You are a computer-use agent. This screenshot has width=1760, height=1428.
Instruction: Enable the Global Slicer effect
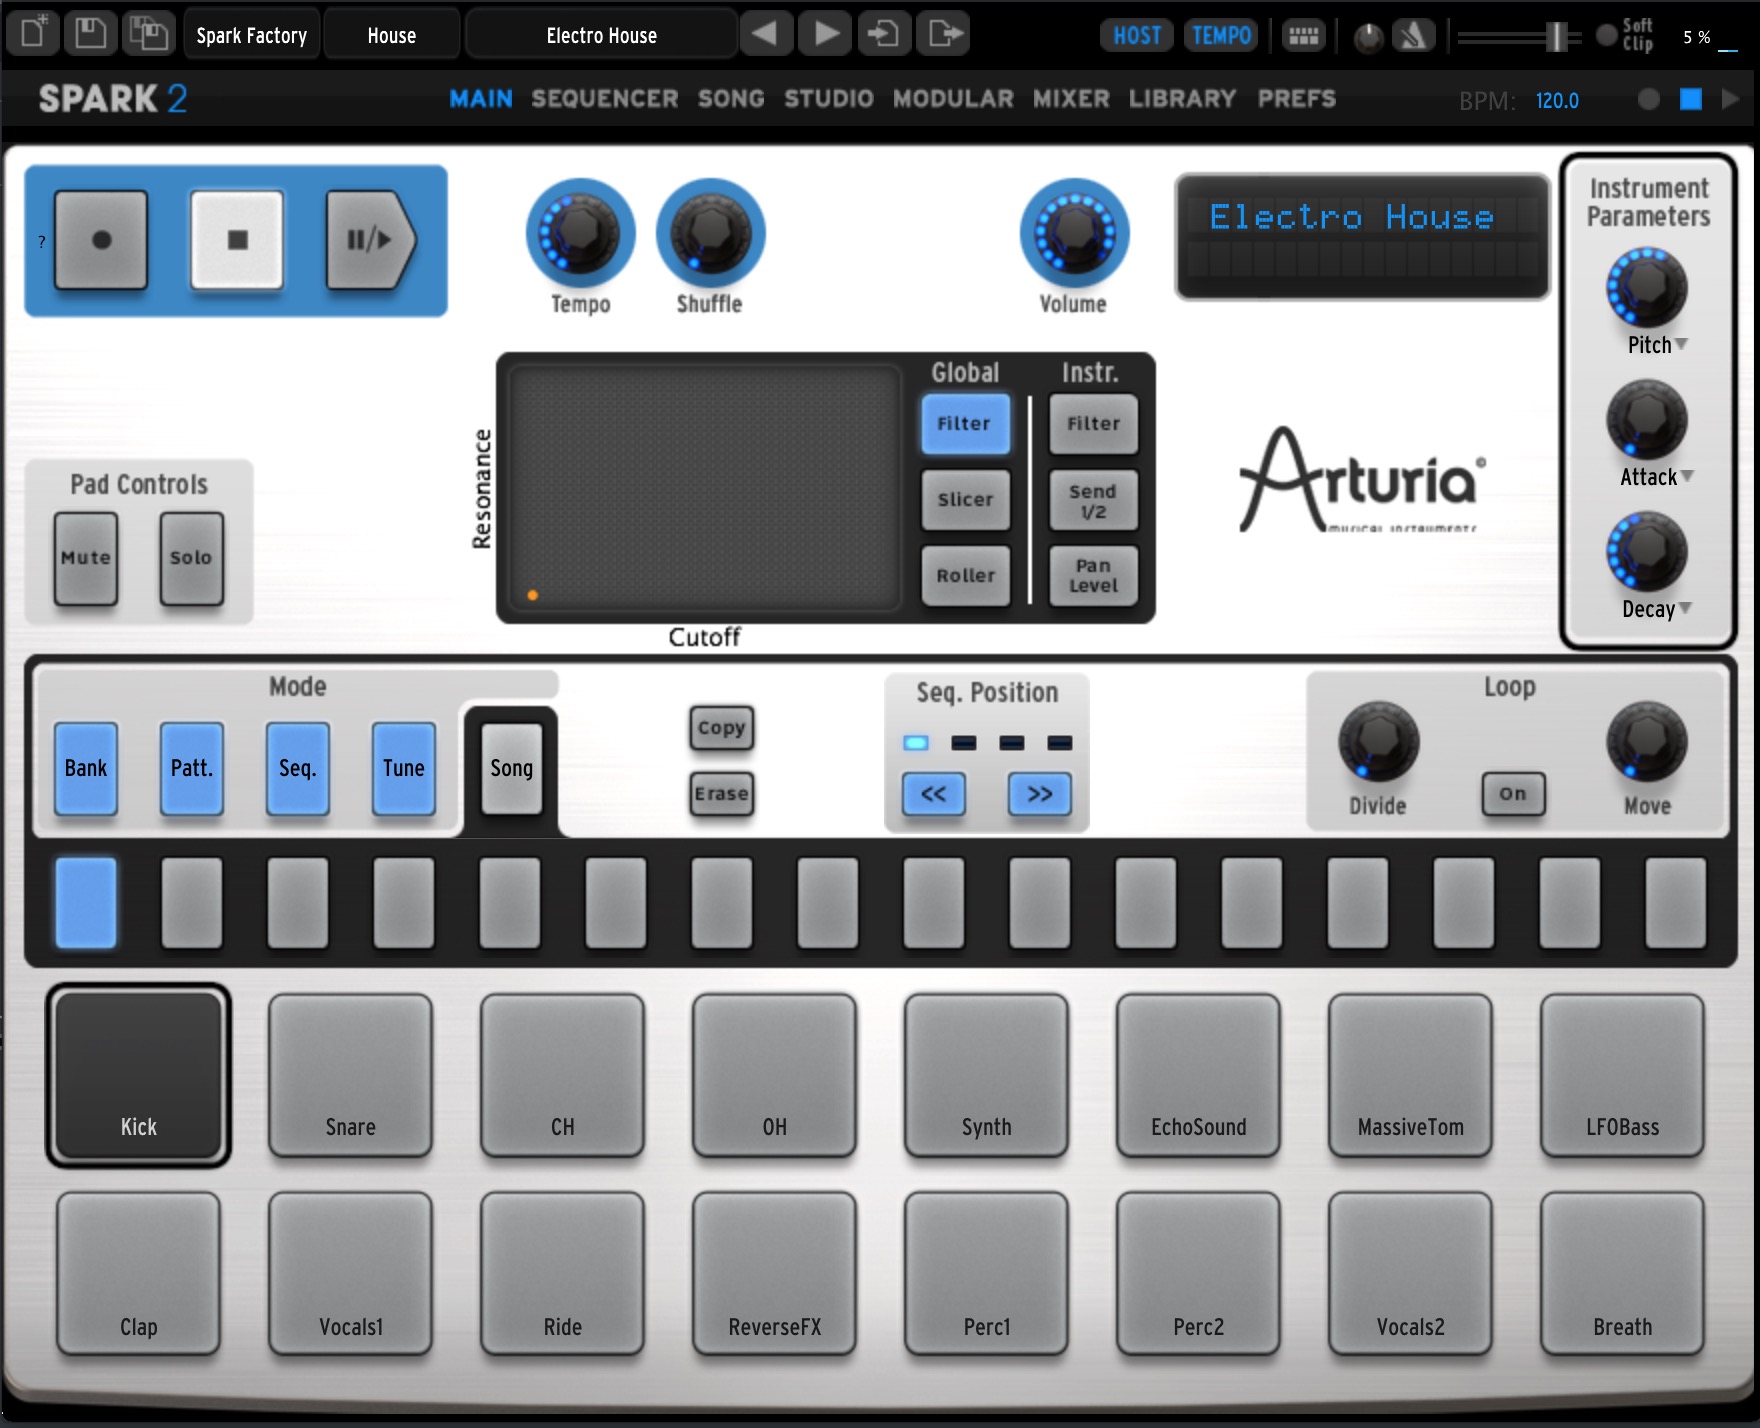(x=964, y=500)
